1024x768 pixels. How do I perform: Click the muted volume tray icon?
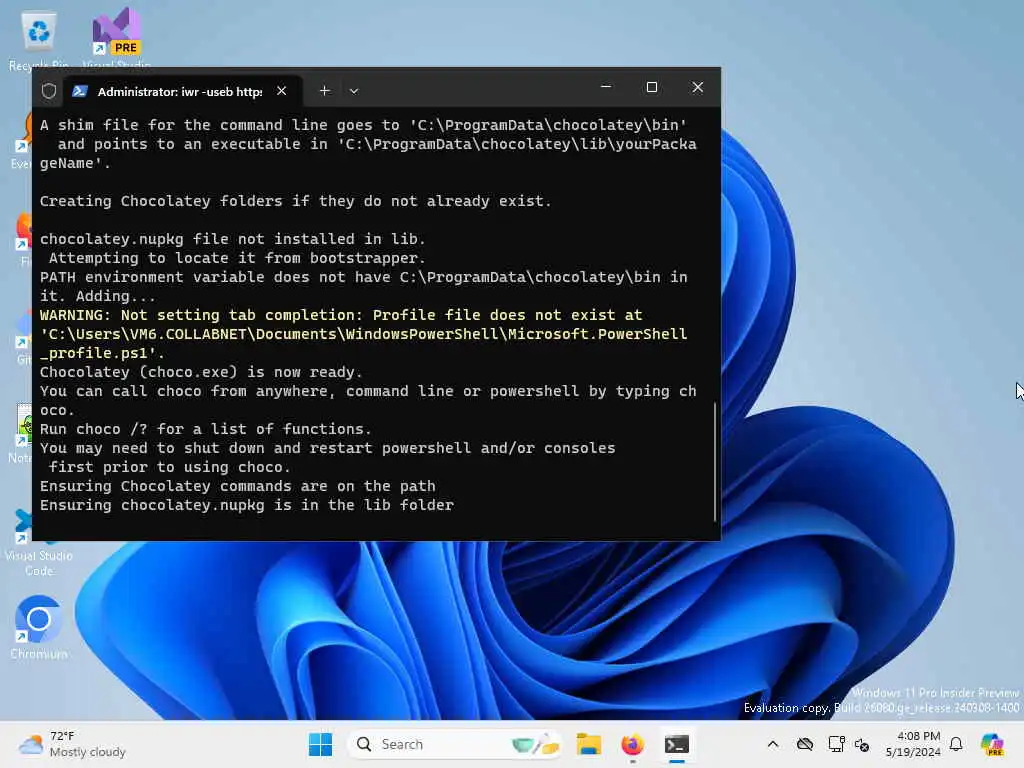point(862,745)
